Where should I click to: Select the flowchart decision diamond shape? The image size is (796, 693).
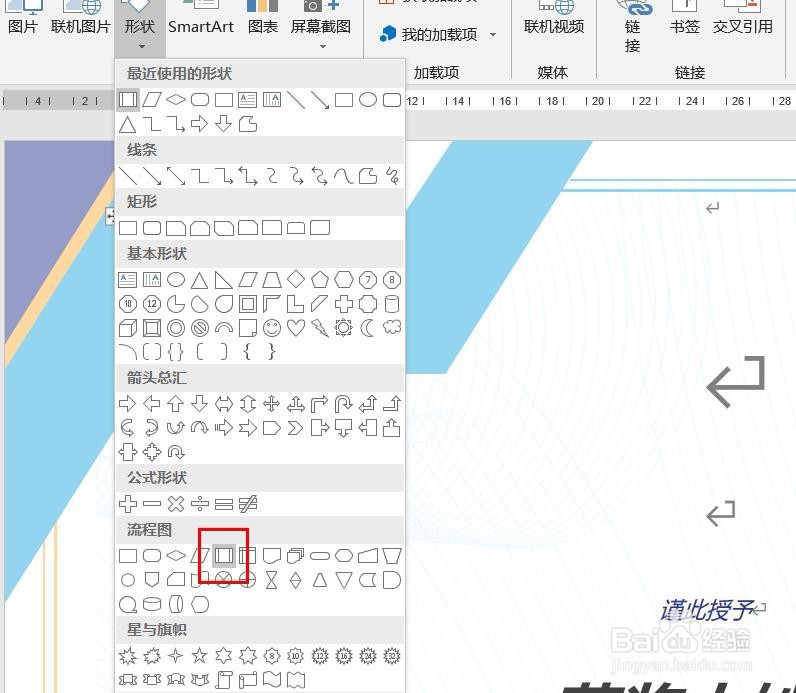[176, 555]
